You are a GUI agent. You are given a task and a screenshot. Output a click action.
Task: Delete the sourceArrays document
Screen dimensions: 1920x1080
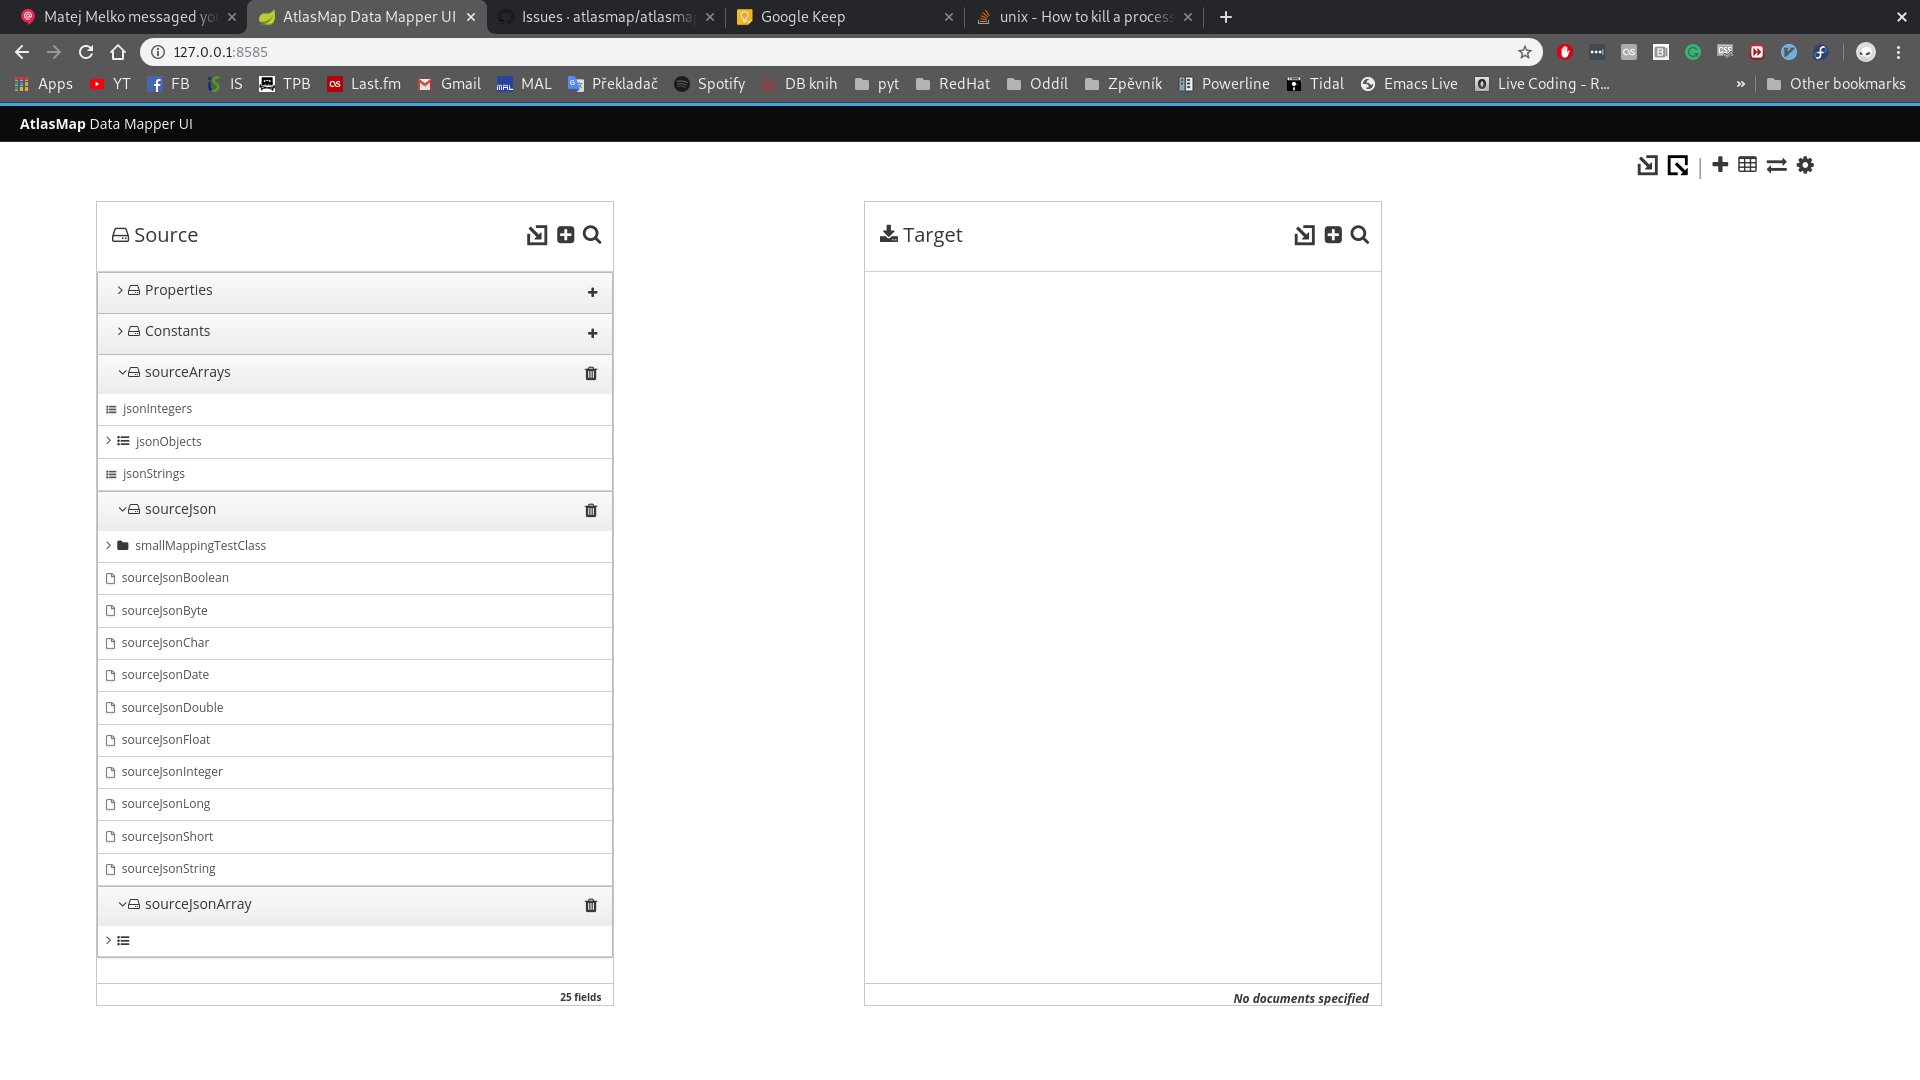click(591, 373)
